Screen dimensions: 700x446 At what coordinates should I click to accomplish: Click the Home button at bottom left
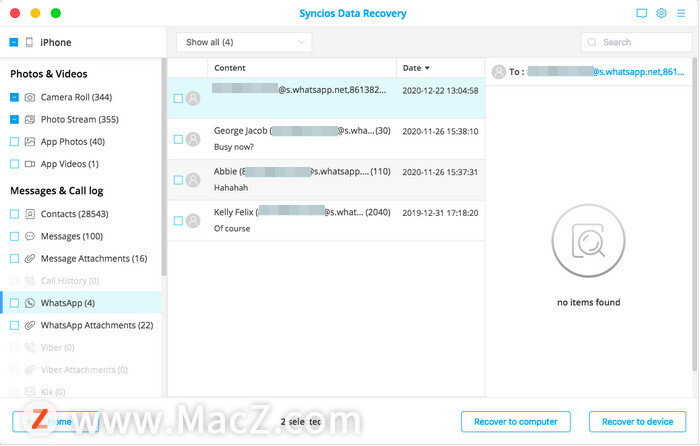point(56,422)
